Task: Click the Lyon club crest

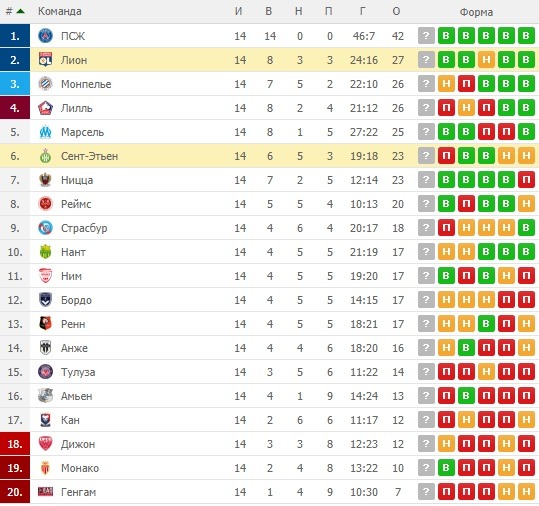Action: (x=45, y=60)
